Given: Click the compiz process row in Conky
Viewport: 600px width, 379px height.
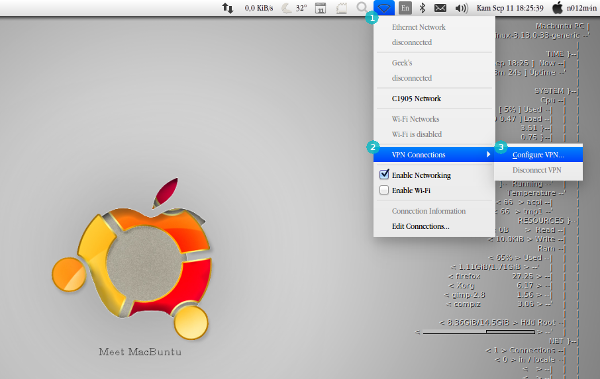Looking at the screenshot, I should click(499, 304).
